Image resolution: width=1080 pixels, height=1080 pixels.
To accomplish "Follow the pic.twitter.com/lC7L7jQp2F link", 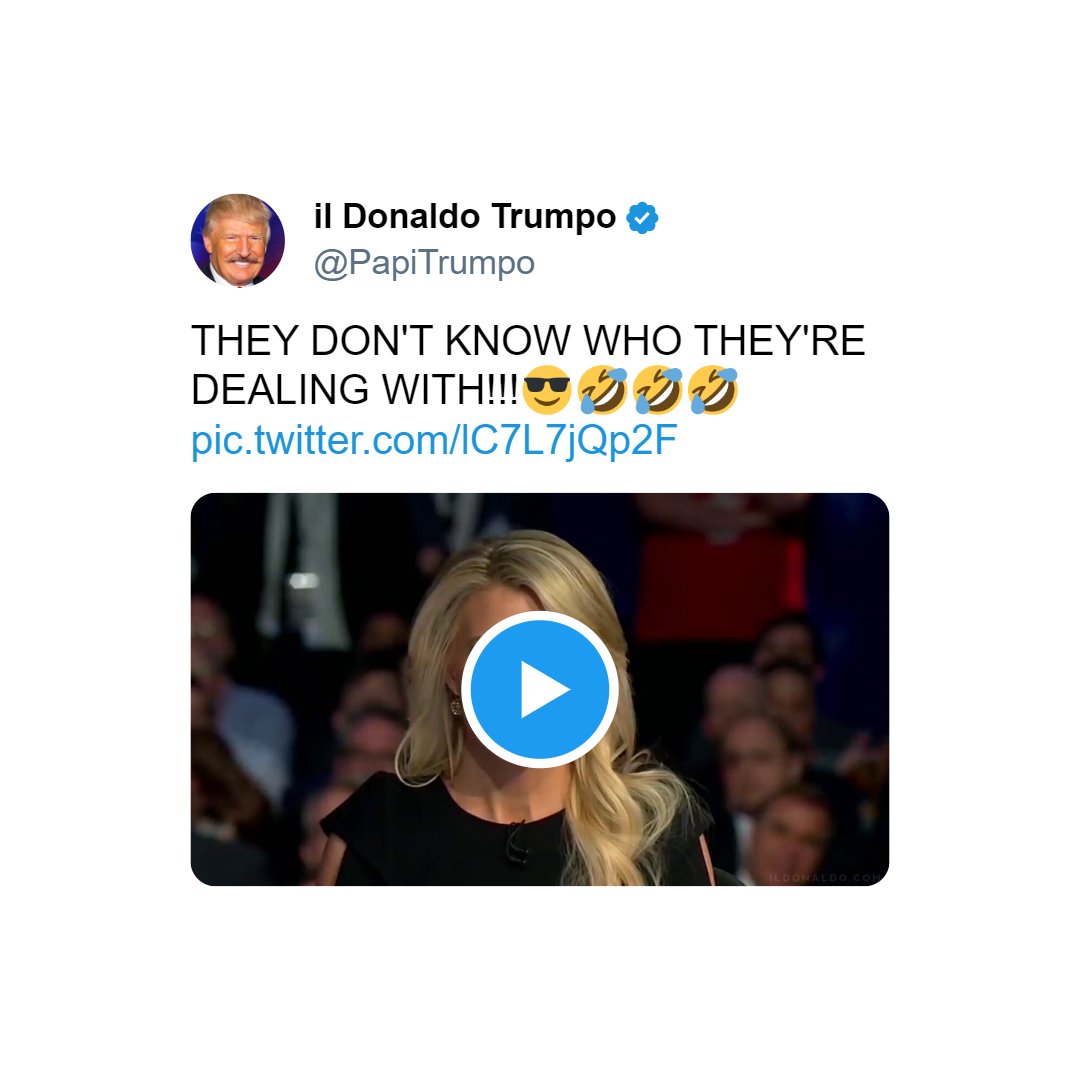I will (x=434, y=440).
